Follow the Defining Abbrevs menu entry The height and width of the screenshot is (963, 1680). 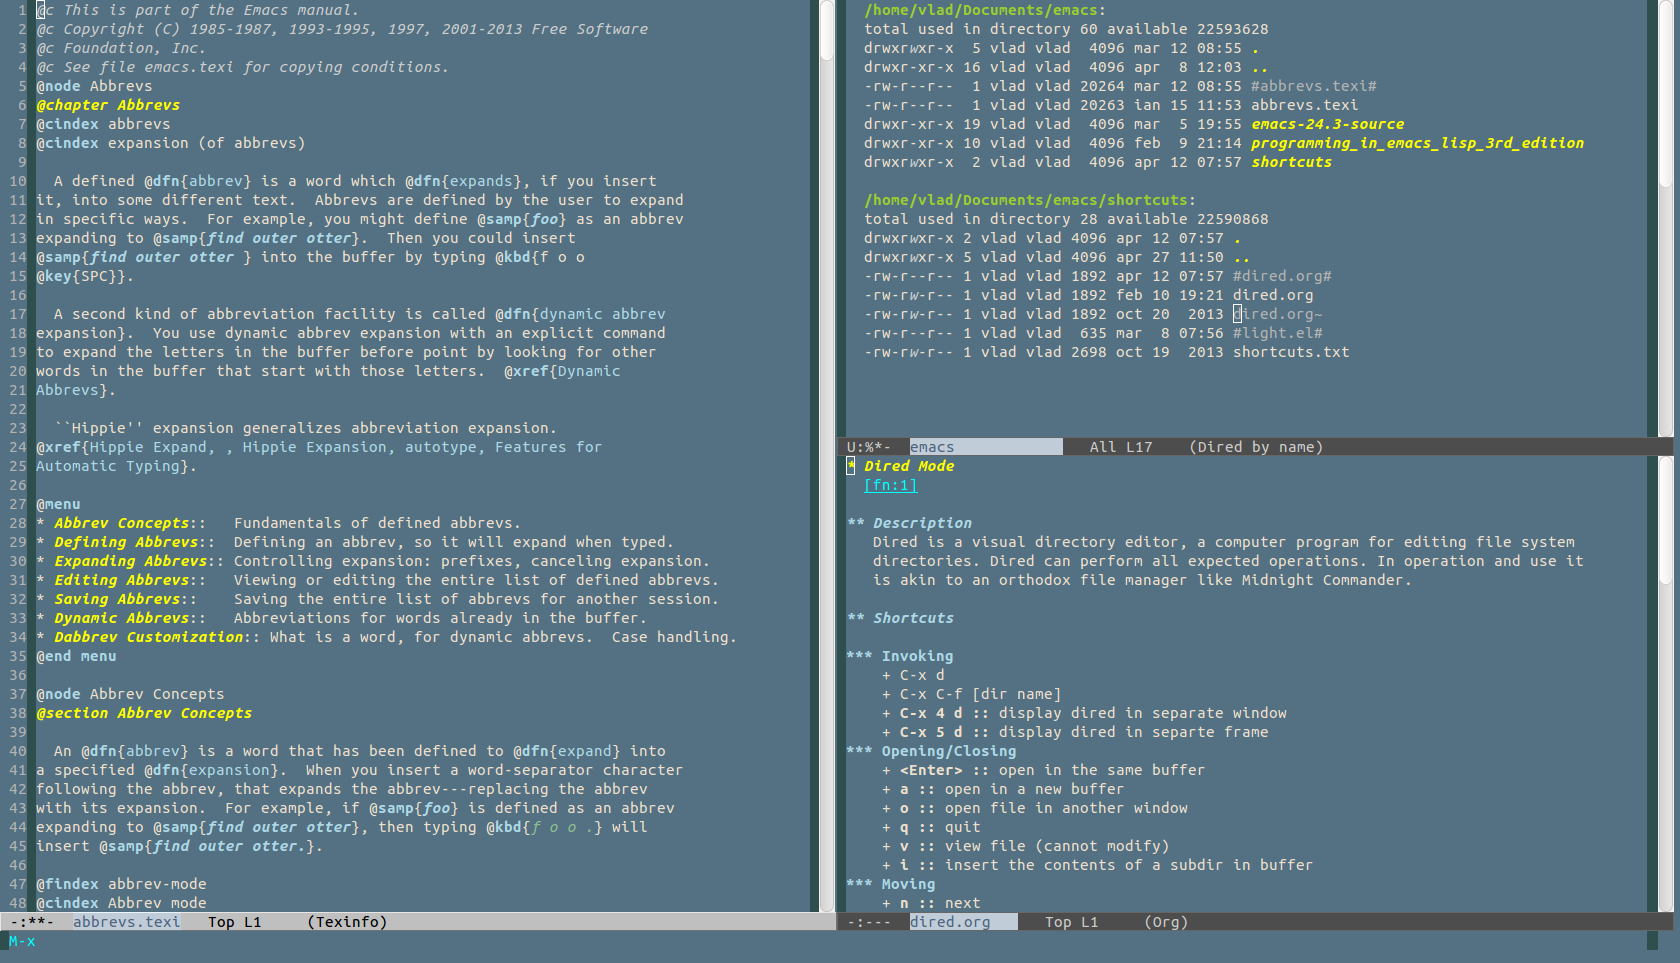(126, 542)
